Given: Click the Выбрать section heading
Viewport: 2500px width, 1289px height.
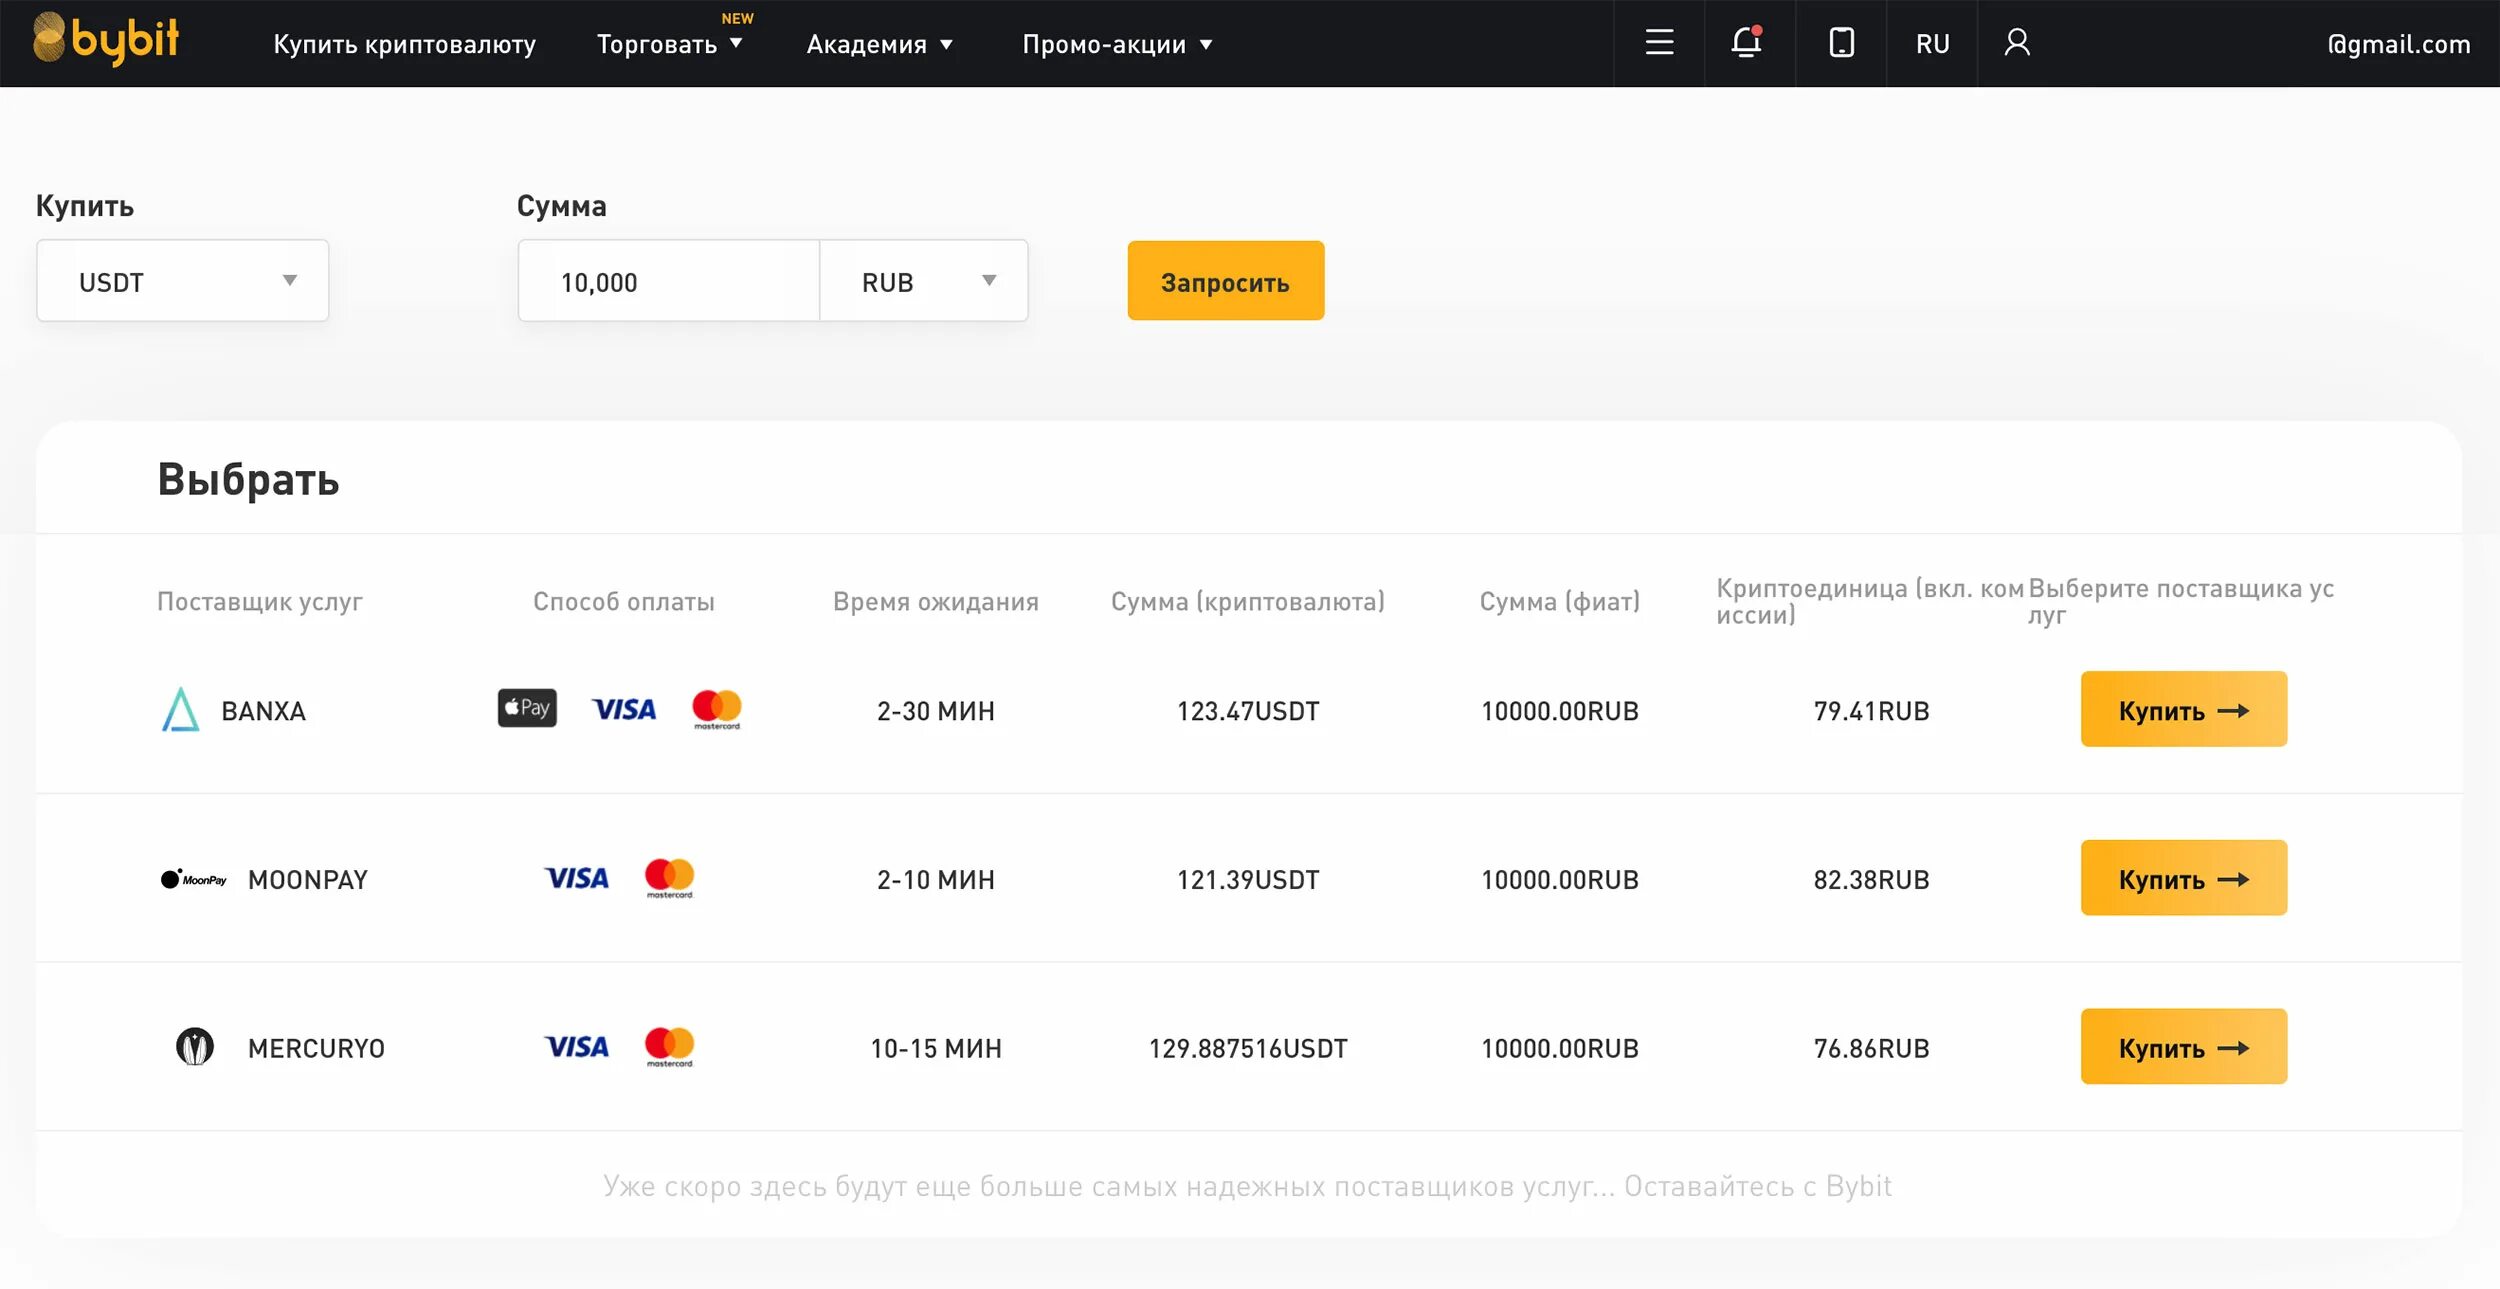Looking at the screenshot, I should coord(248,479).
